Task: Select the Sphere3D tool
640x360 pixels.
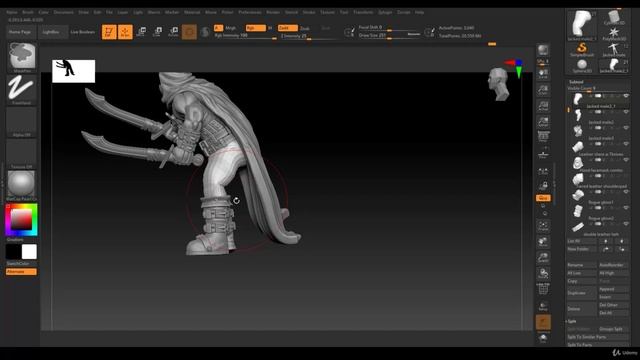Action: coord(582,65)
